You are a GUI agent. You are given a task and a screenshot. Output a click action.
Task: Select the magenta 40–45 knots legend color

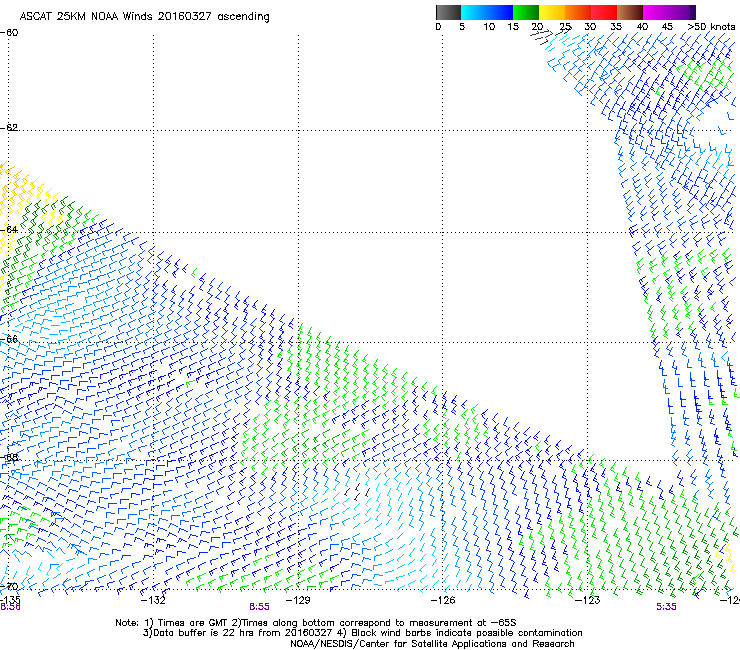click(x=656, y=12)
